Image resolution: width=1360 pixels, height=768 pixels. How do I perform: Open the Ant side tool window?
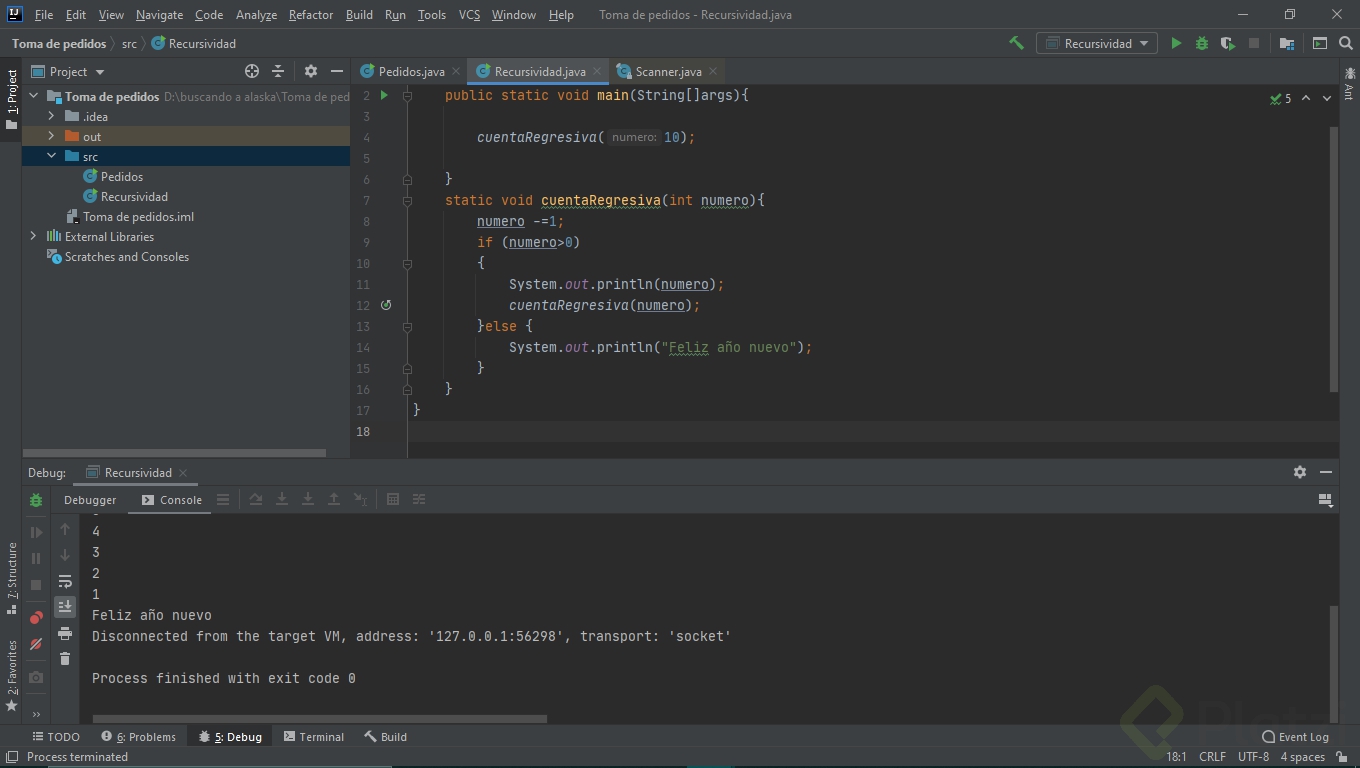coord(1349,82)
